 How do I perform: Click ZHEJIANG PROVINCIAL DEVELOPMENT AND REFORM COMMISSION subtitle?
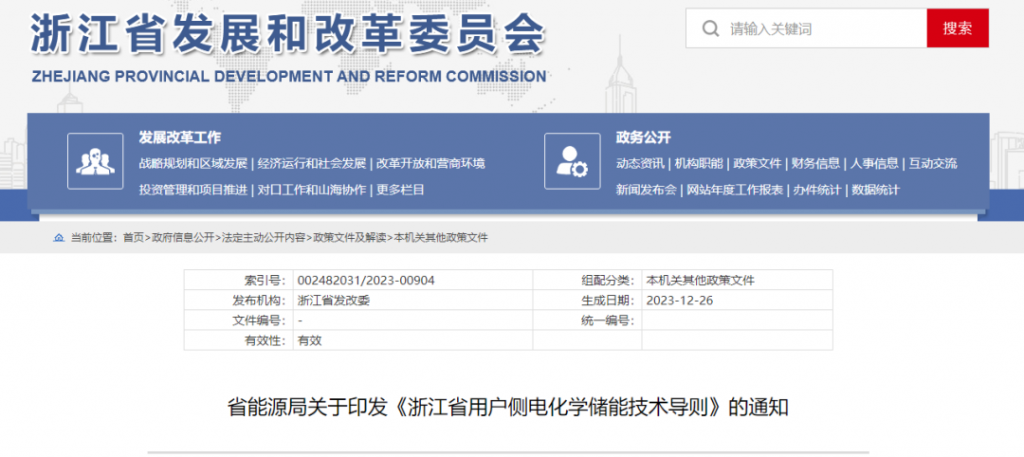289,76
